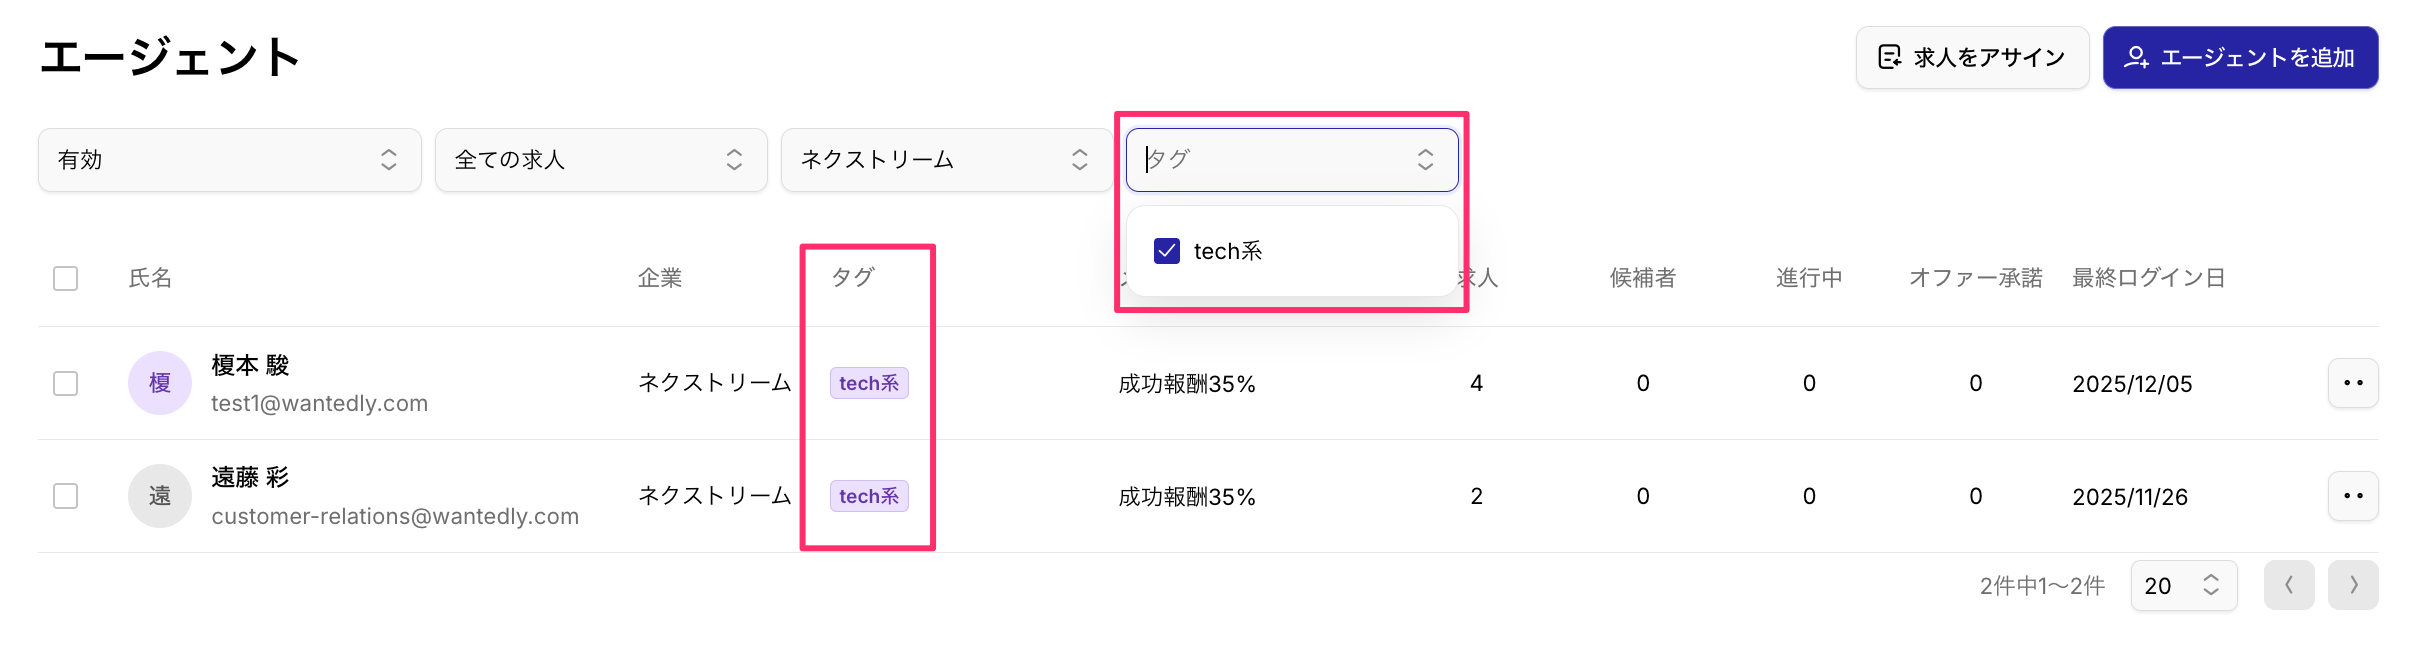Click the 求人をアサイン button
The image size is (2434, 670).
tap(1972, 58)
